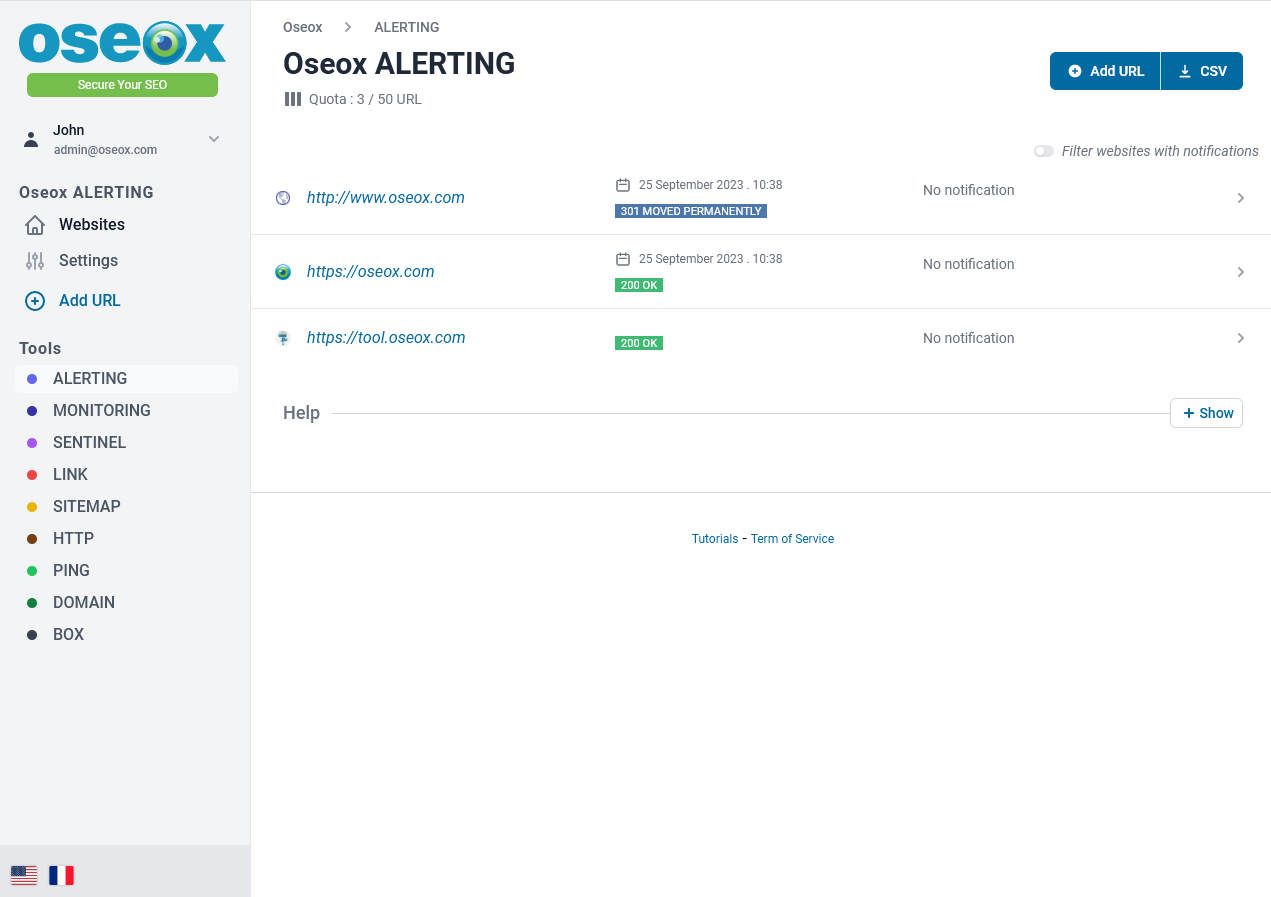Image resolution: width=1271 pixels, height=897 pixels.
Task: Click the https://oseox.com favicon
Action: point(283,272)
